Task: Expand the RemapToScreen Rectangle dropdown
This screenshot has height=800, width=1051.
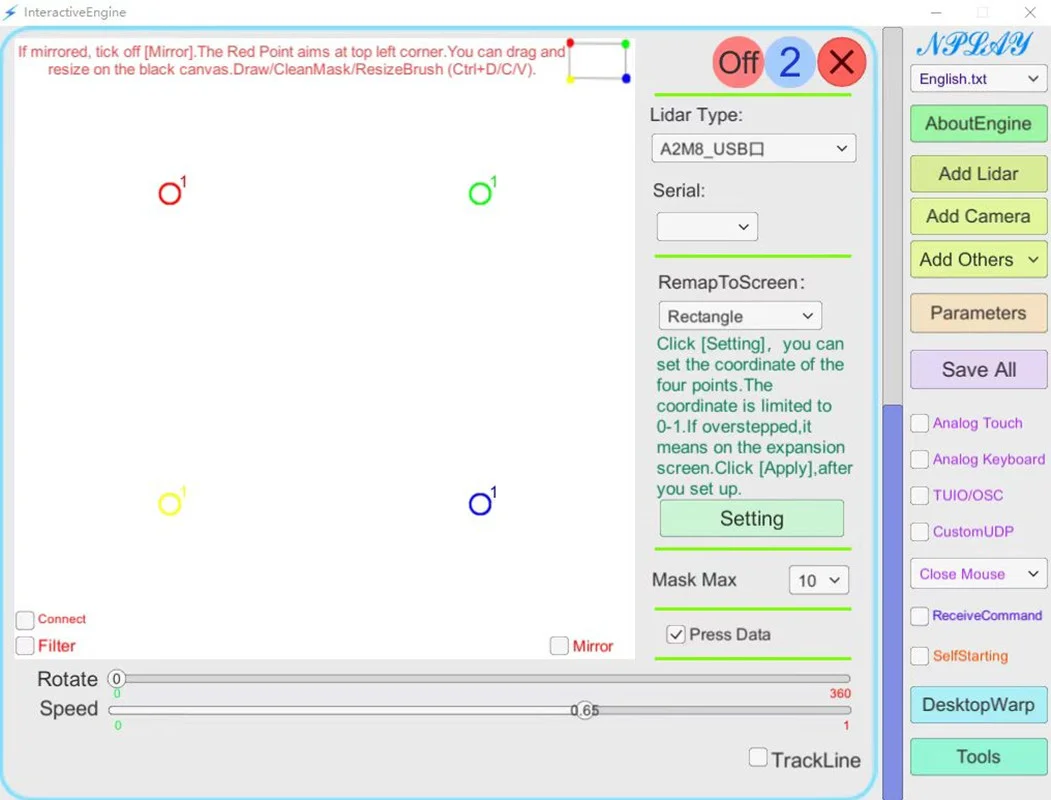Action: tap(740, 316)
